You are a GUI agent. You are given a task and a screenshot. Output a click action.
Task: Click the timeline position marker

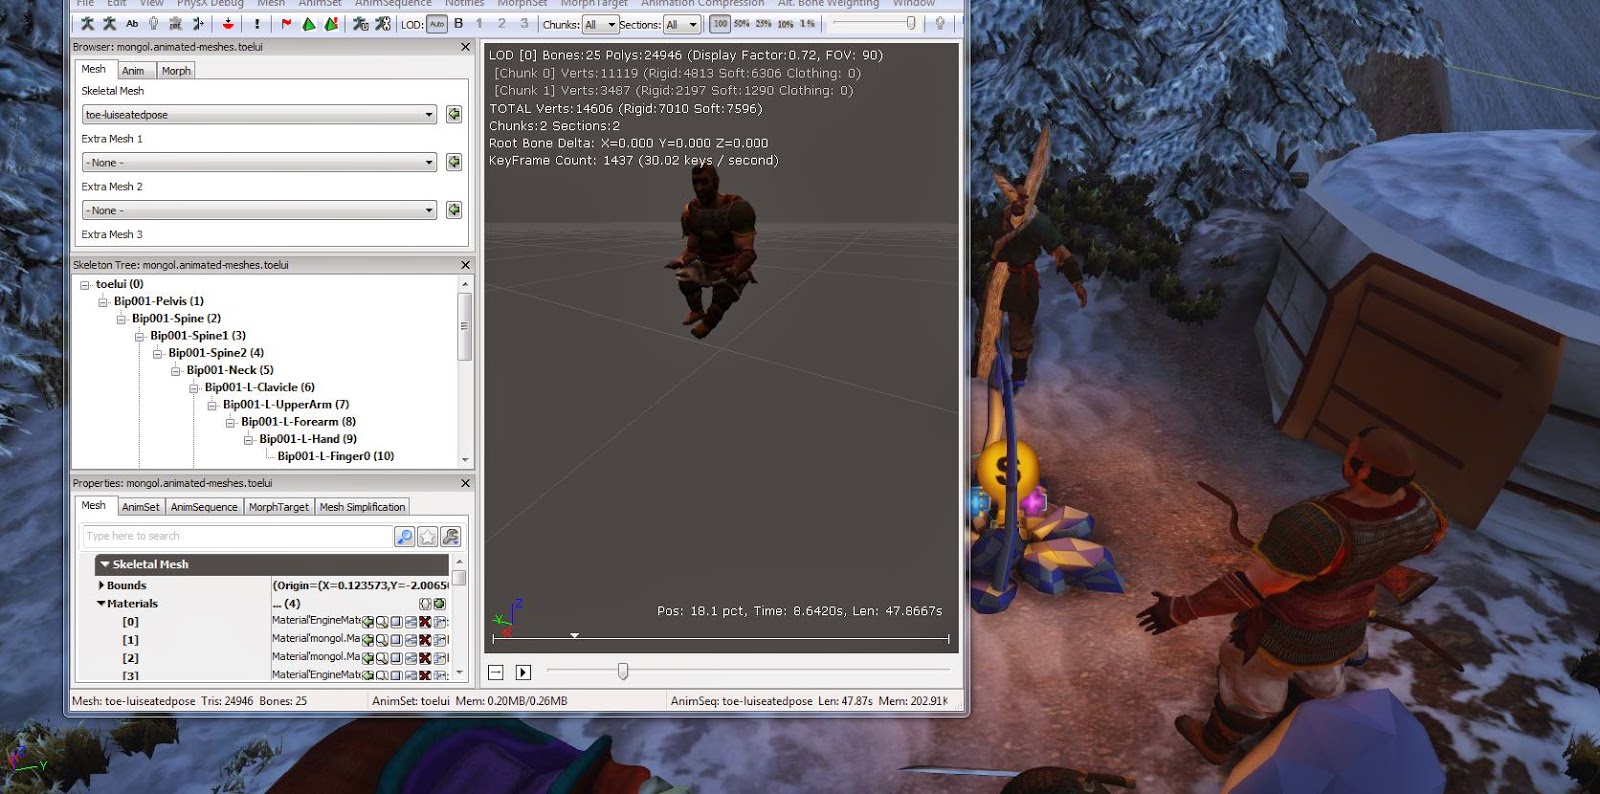pyautogui.click(x=574, y=635)
